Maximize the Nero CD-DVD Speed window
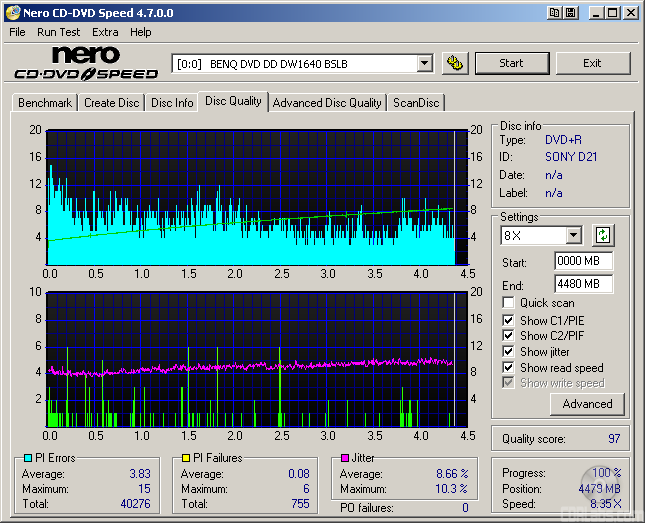 [611, 13]
